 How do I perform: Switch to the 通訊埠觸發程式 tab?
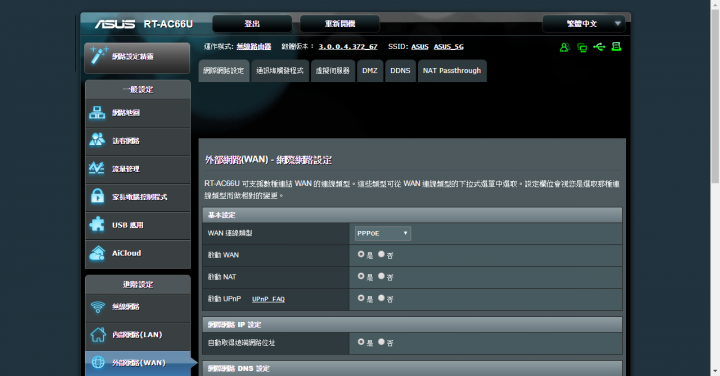[x=280, y=71]
